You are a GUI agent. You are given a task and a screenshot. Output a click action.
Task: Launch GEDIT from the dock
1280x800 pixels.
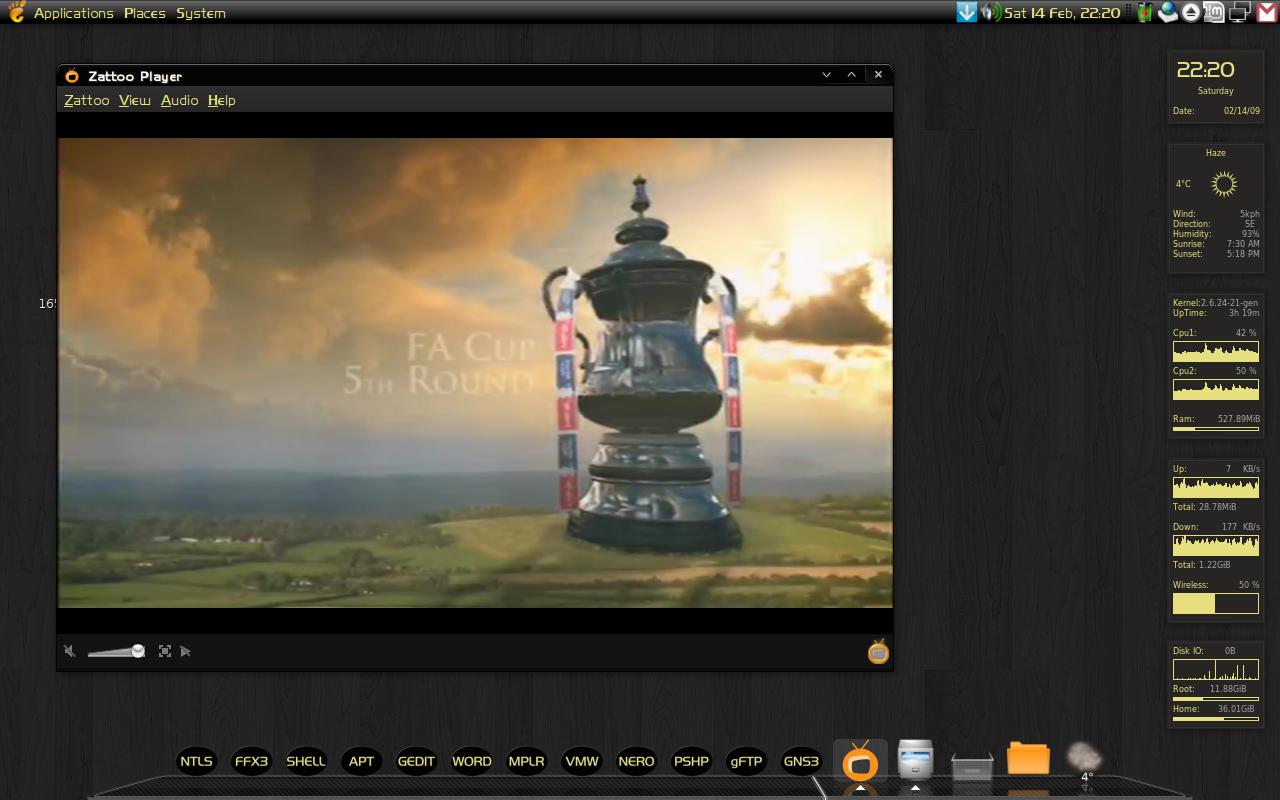(417, 761)
